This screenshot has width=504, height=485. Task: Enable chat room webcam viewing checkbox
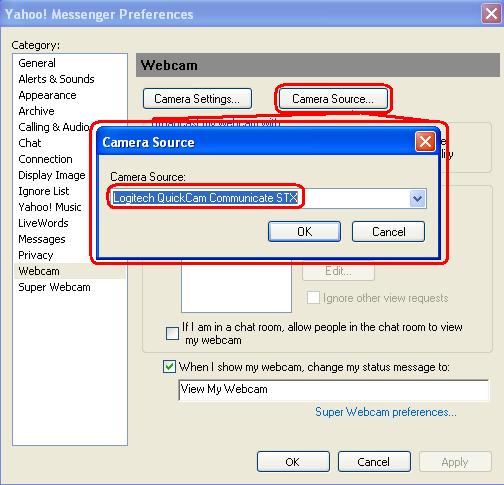[172, 333]
